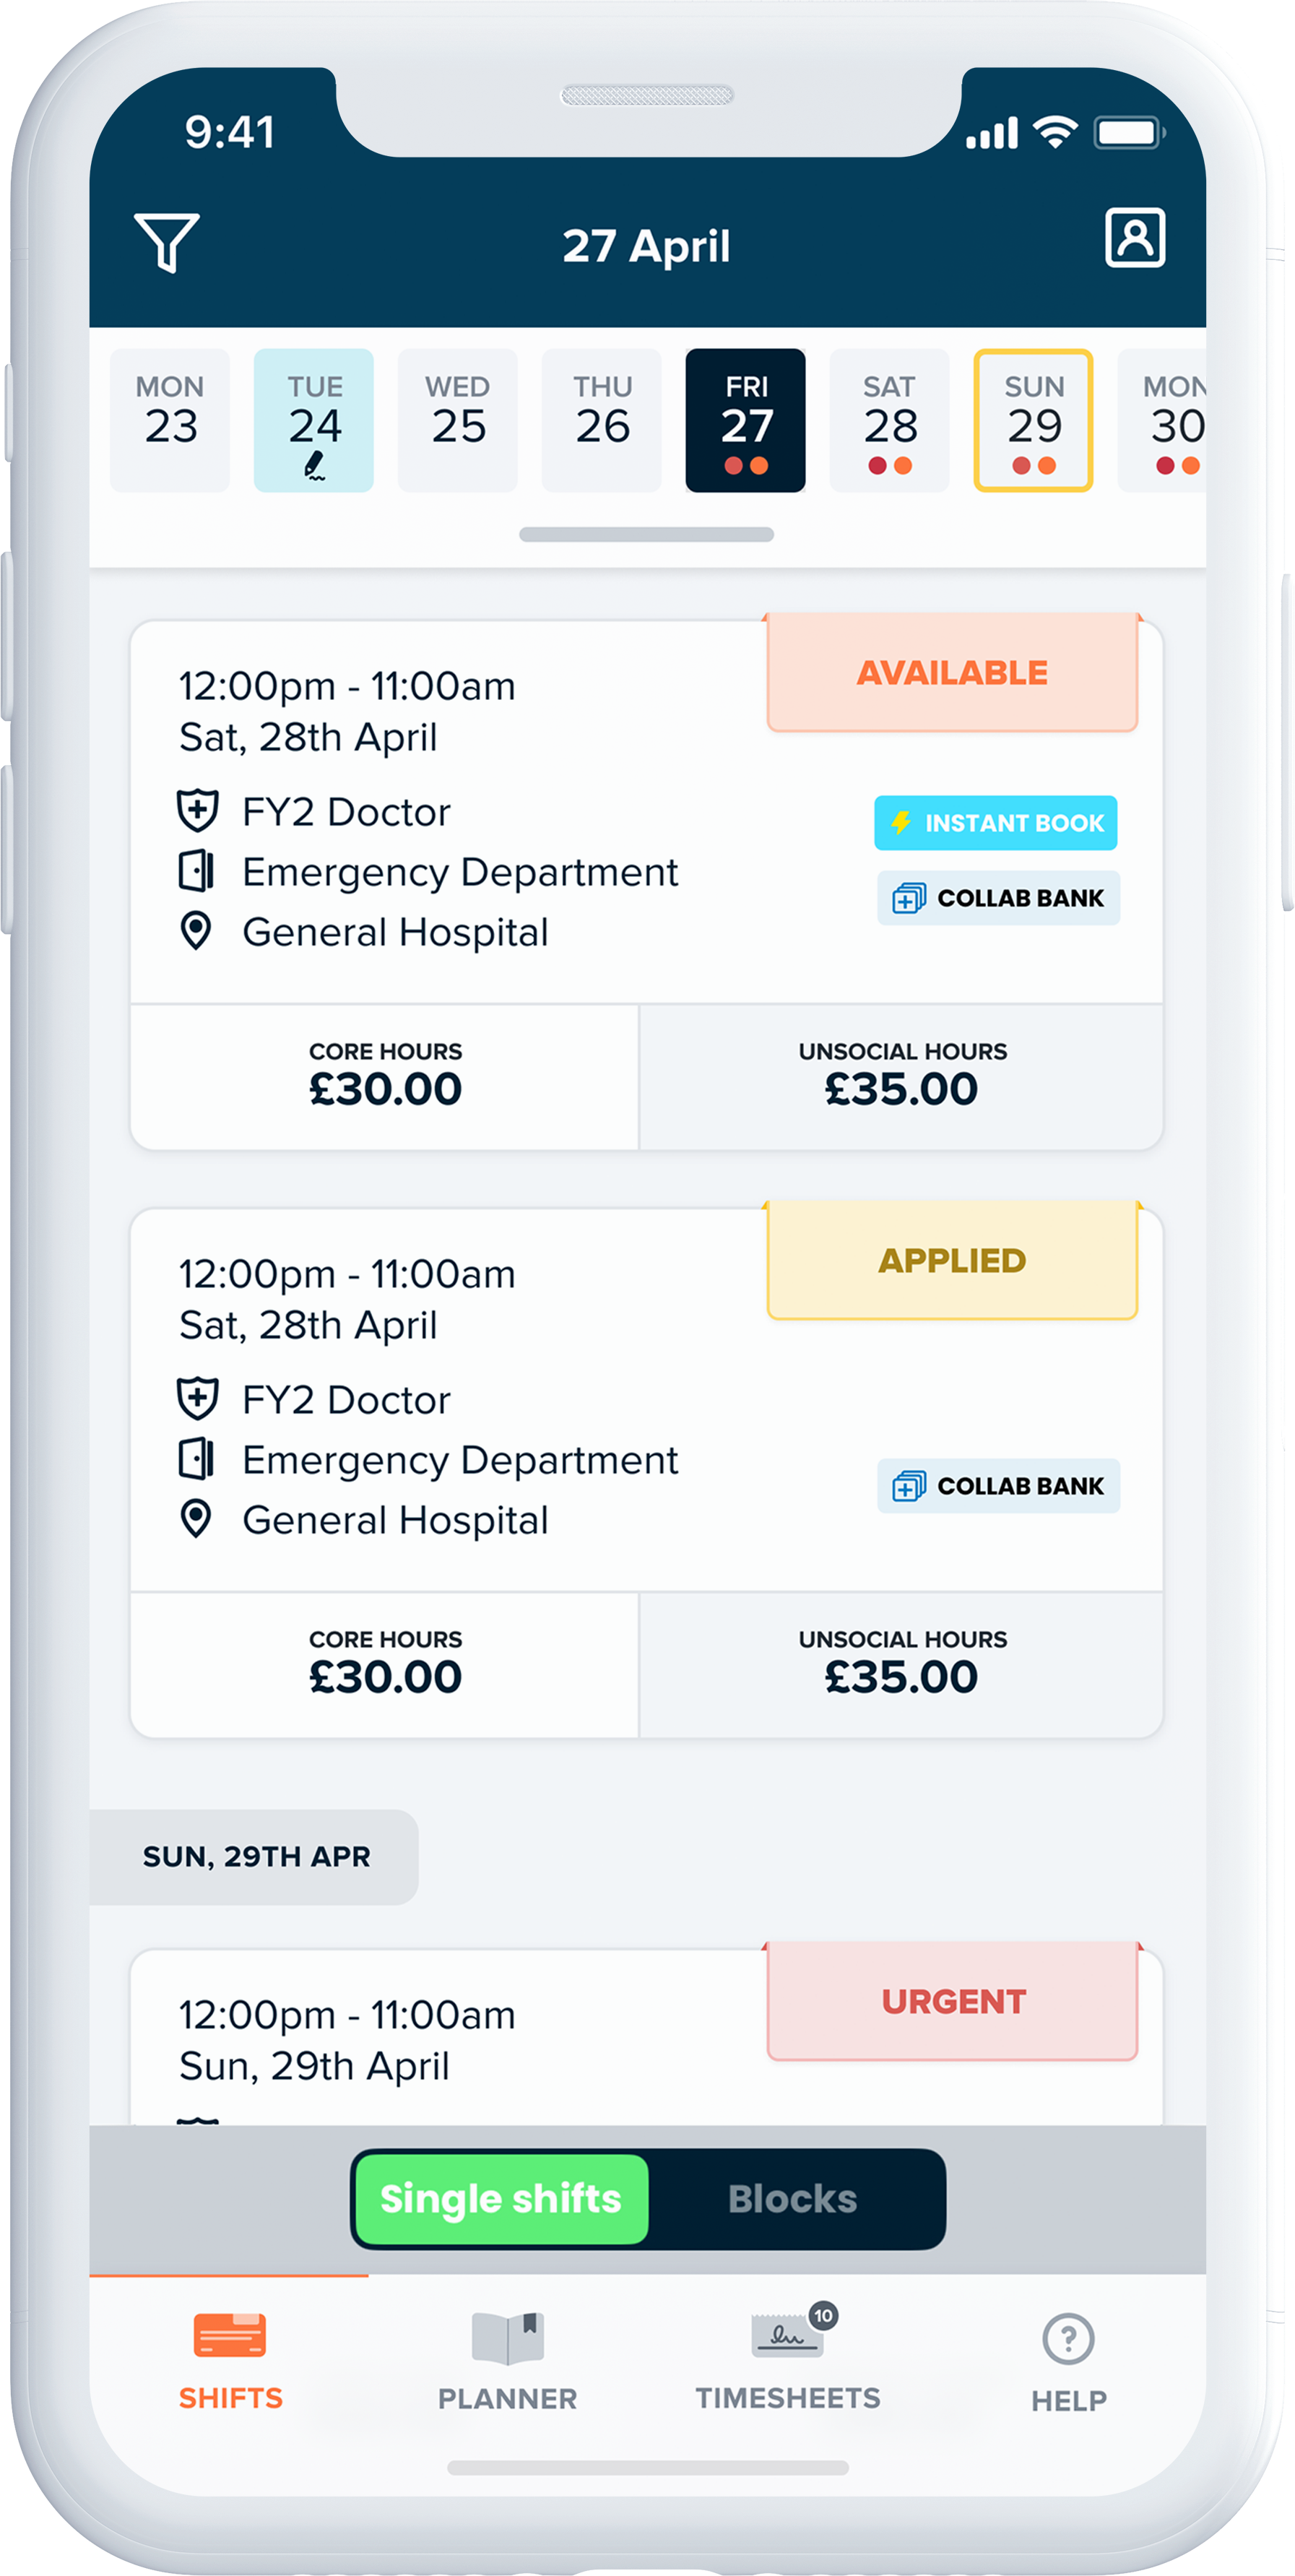Image resolution: width=1295 pixels, height=2576 pixels.
Task: Select Tuesday 24 date tab
Action: 314,421
